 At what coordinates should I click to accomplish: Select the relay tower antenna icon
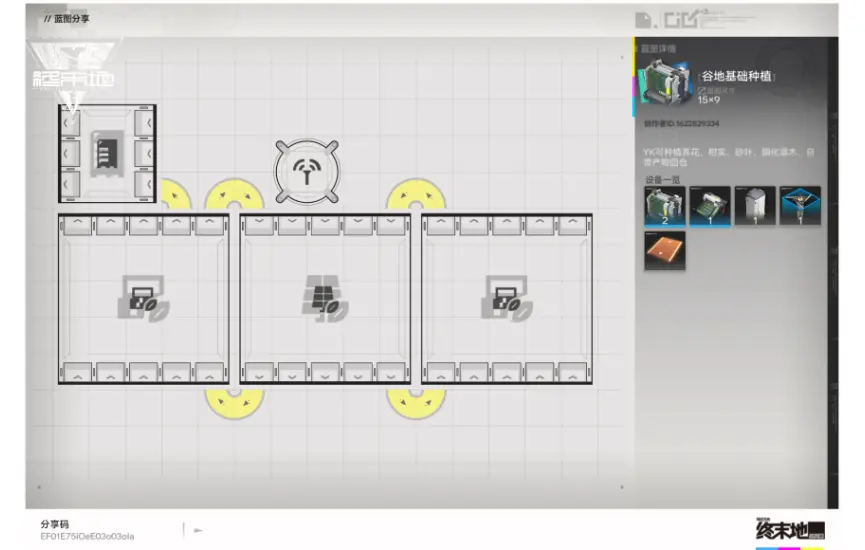307,171
